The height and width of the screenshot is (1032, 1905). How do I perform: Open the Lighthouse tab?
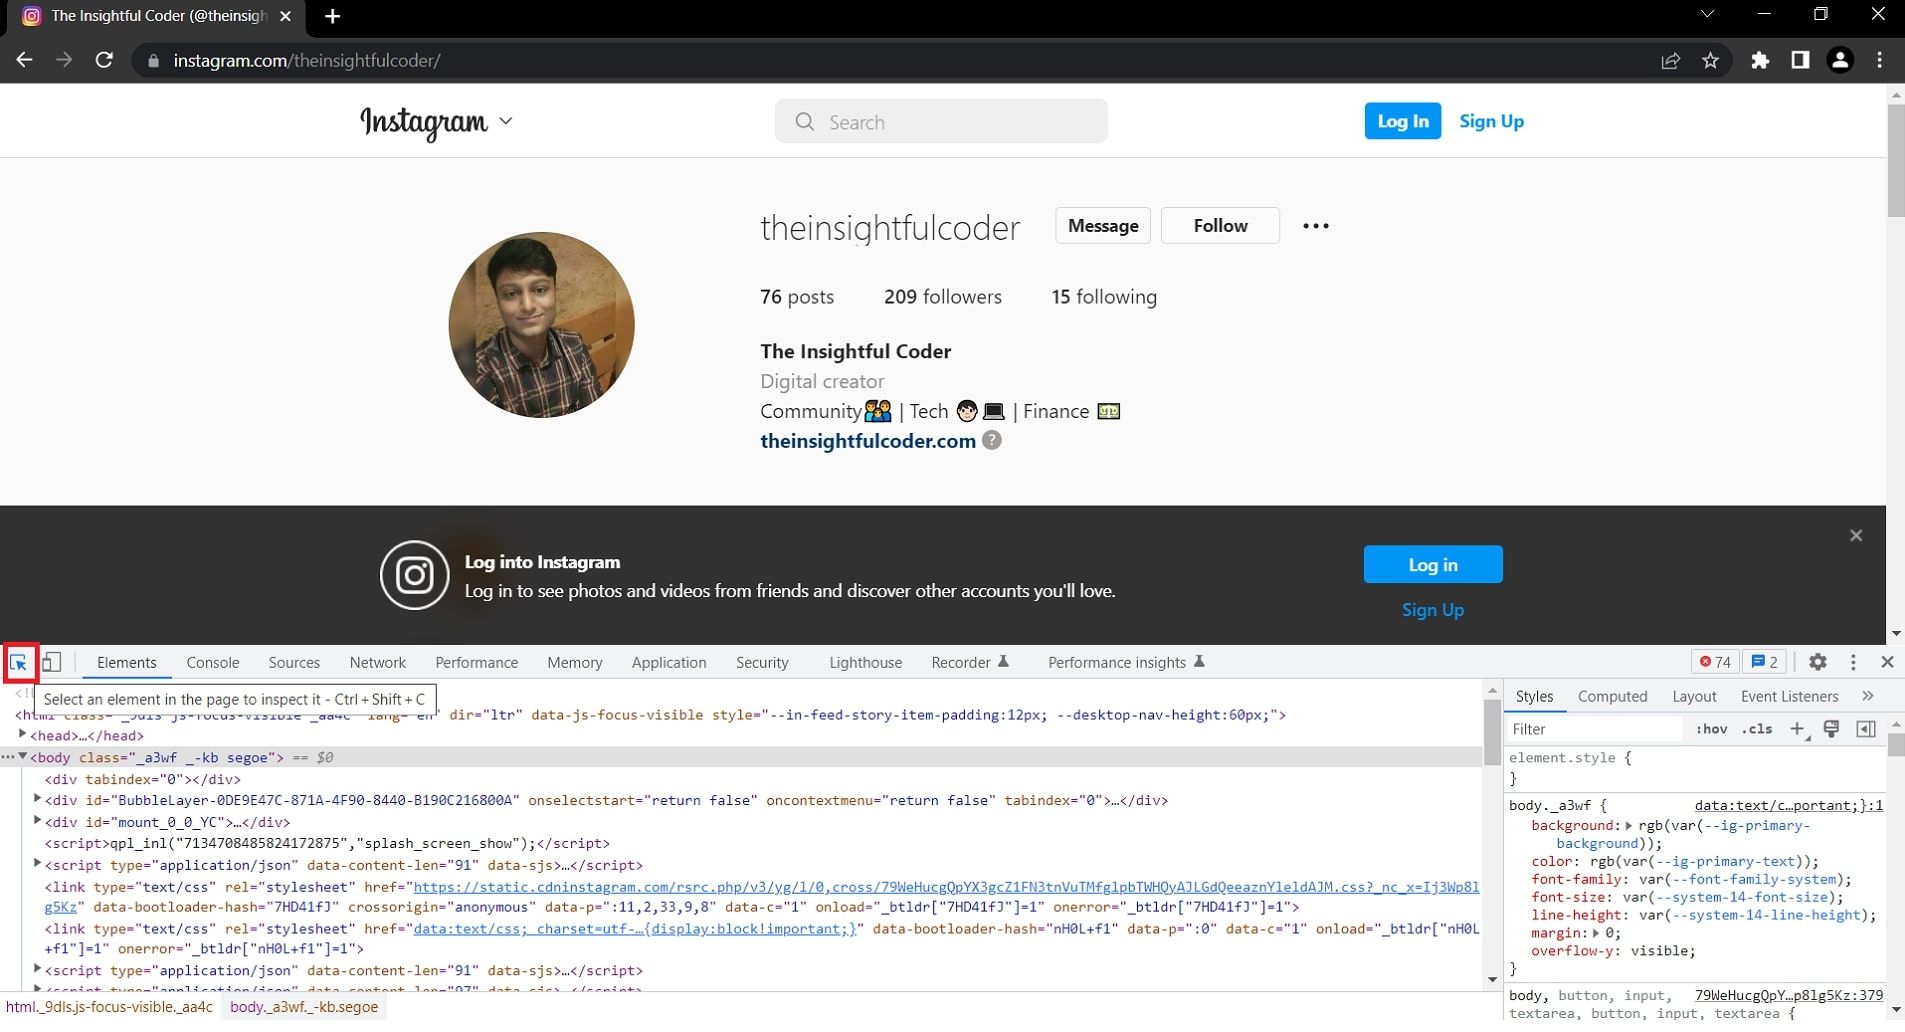click(865, 662)
